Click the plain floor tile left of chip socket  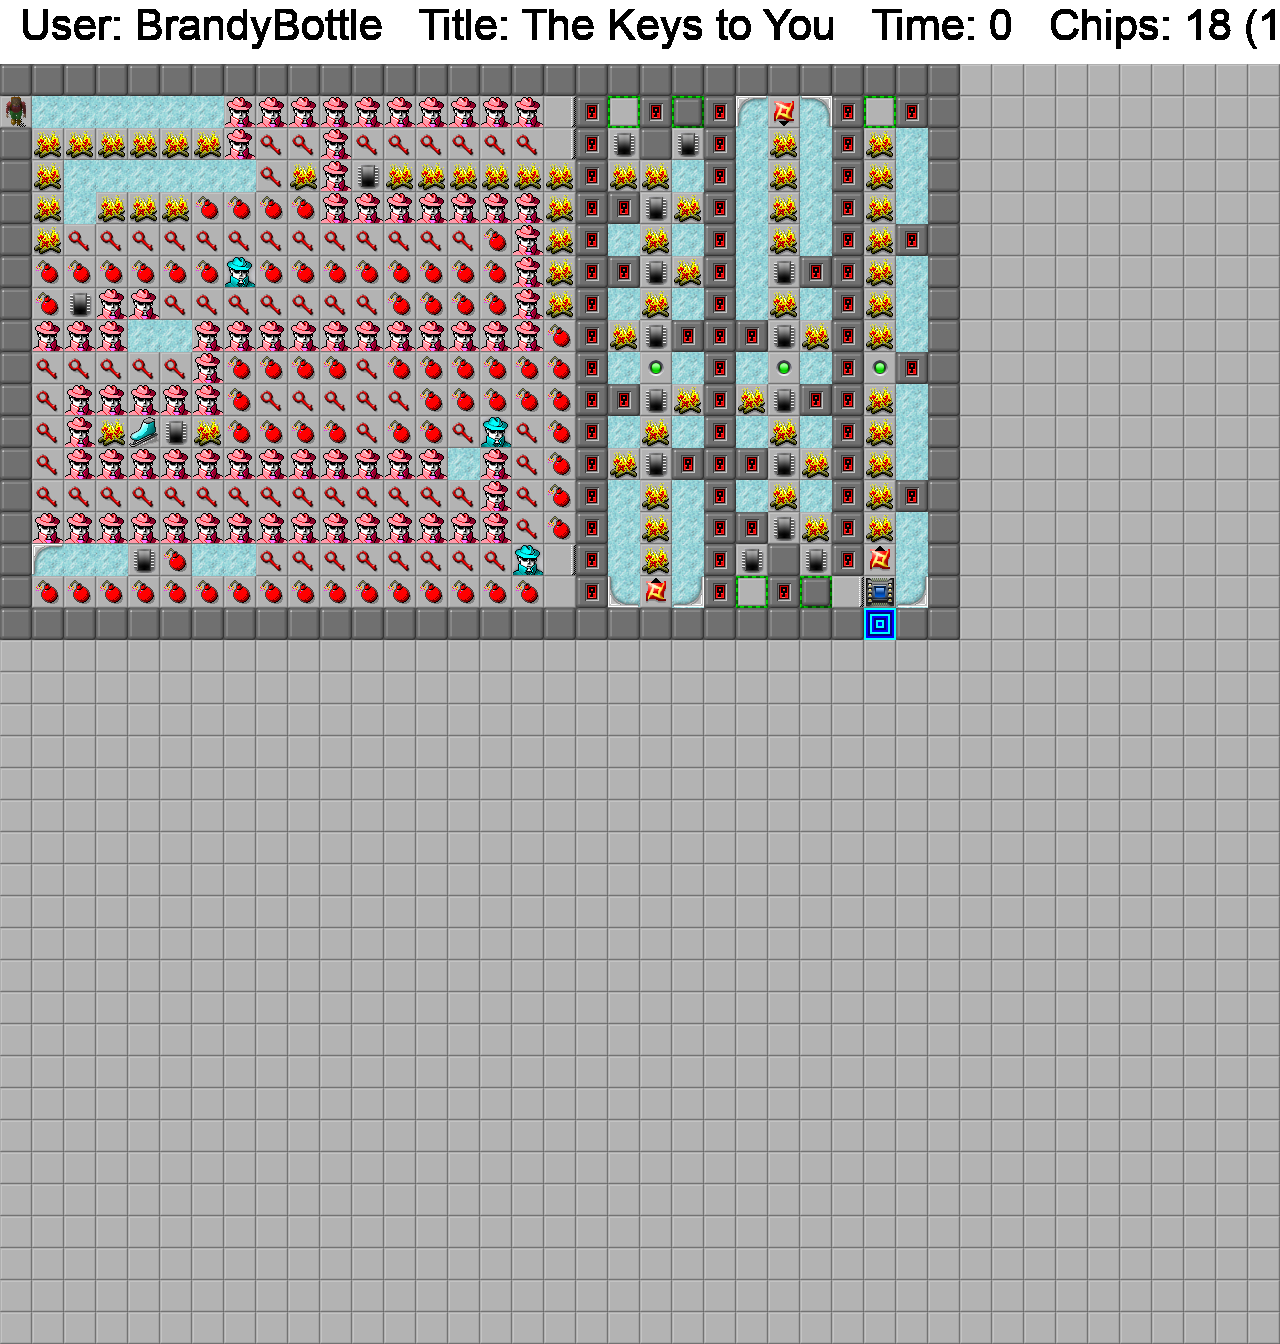(848, 592)
